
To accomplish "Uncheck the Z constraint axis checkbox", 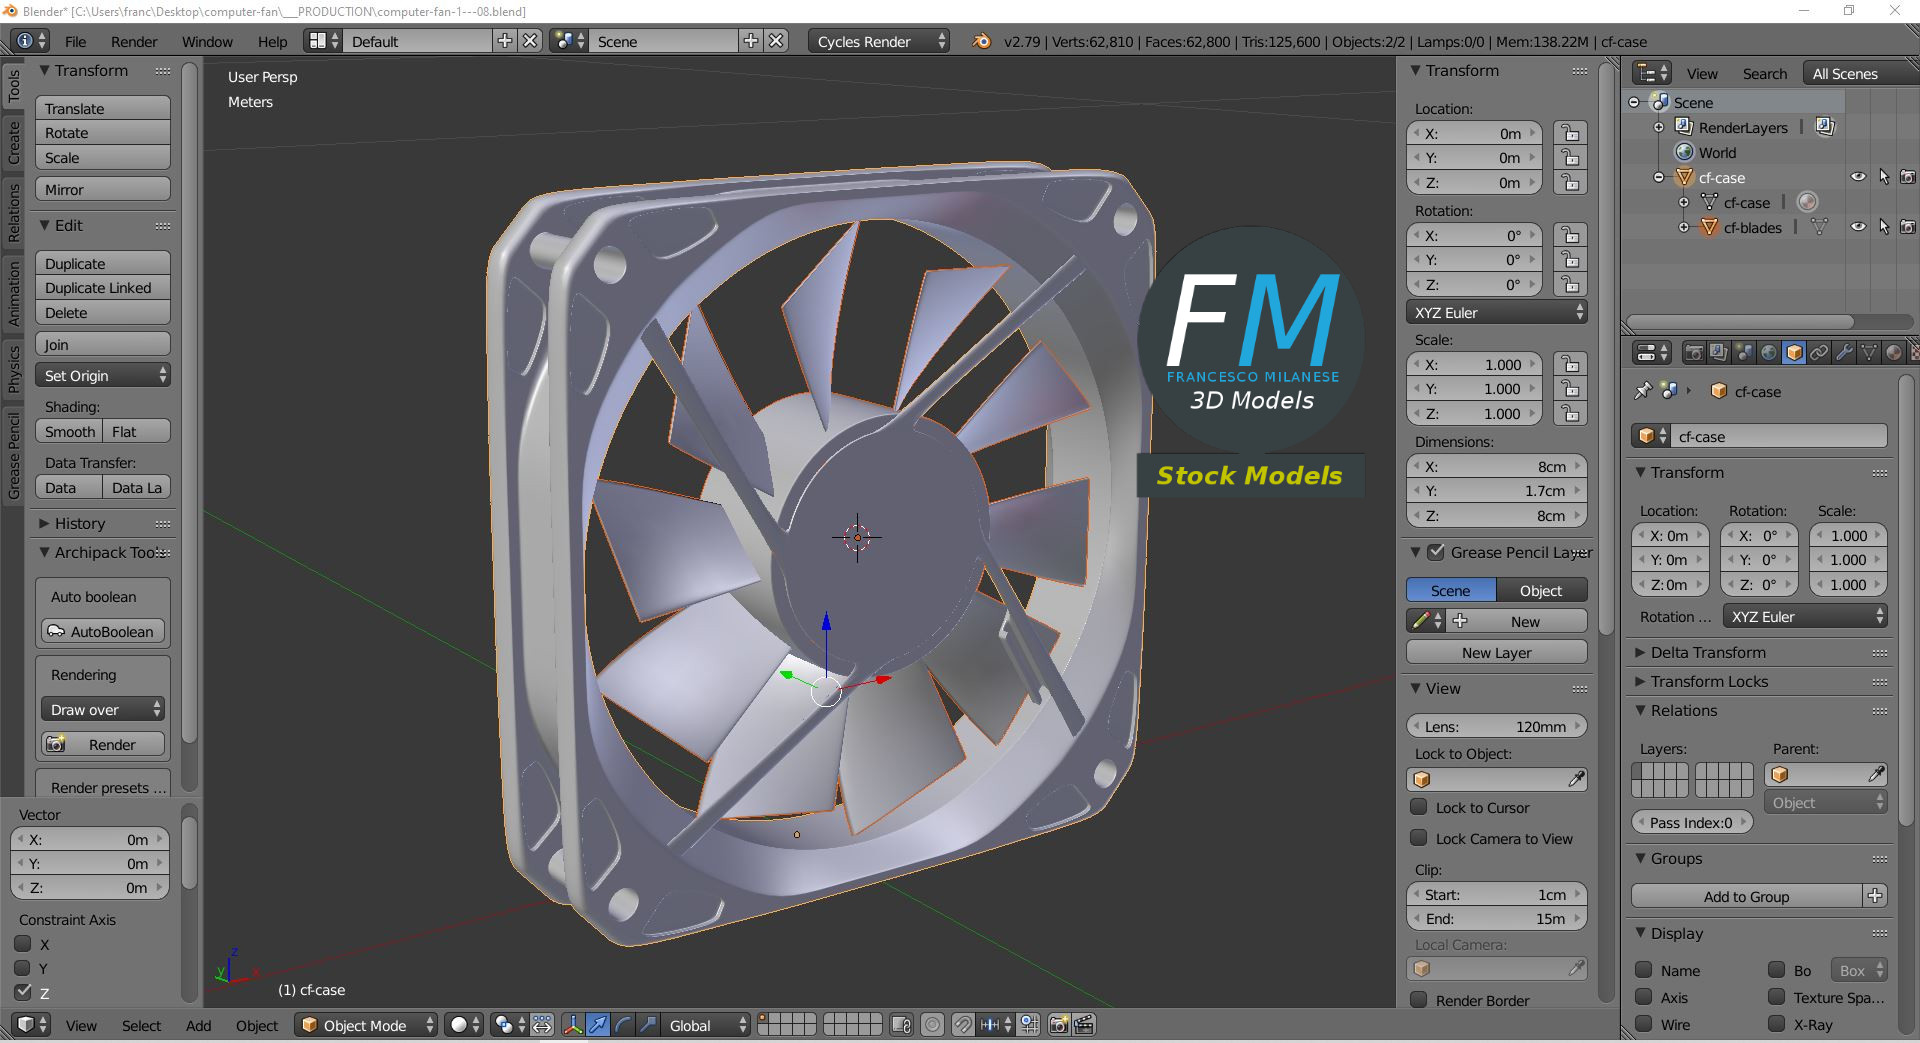I will [23, 992].
